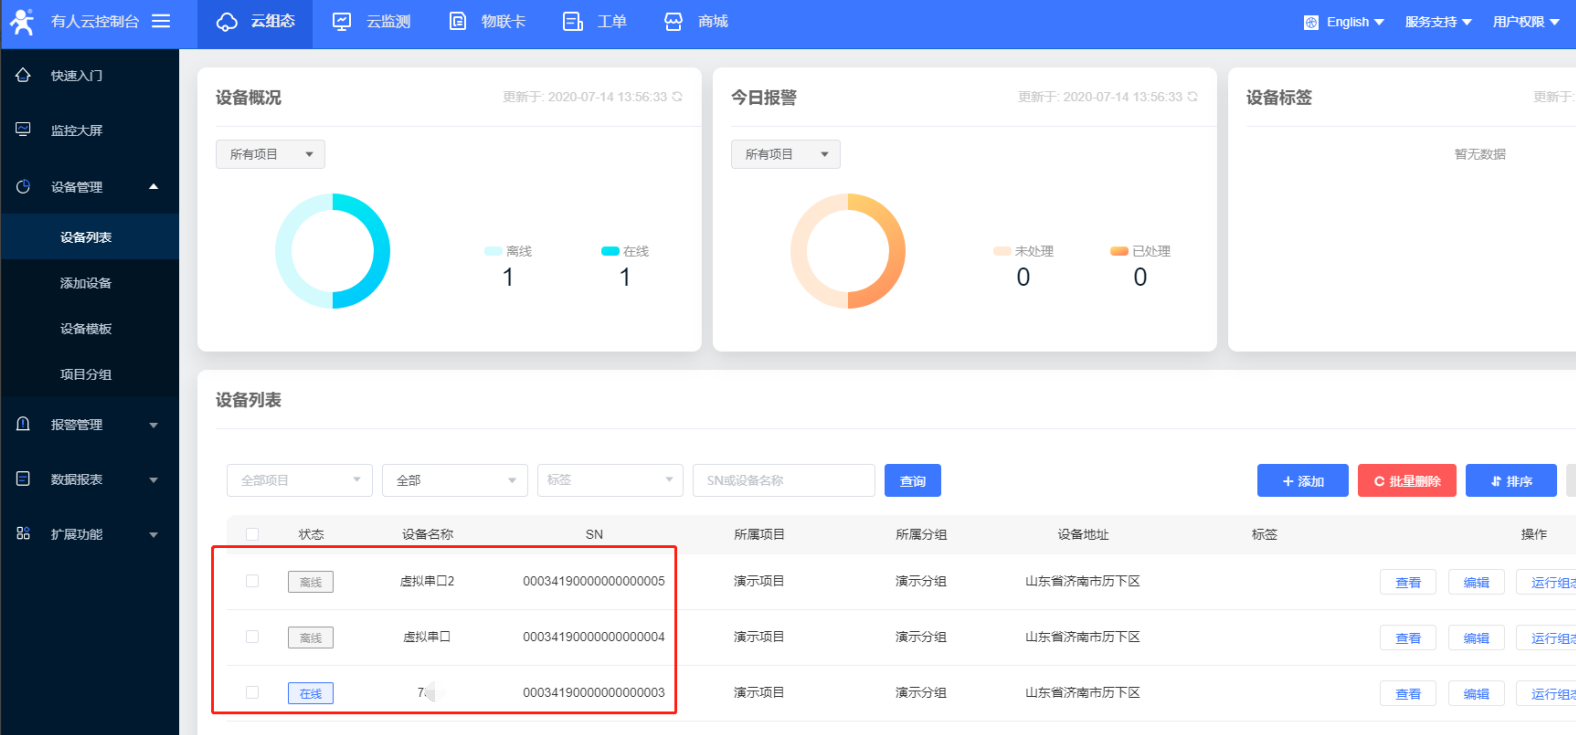Tick the checkbox for device 虚拟串口2
The width and height of the screenshot is (1576, 735).
coord(252,581)
